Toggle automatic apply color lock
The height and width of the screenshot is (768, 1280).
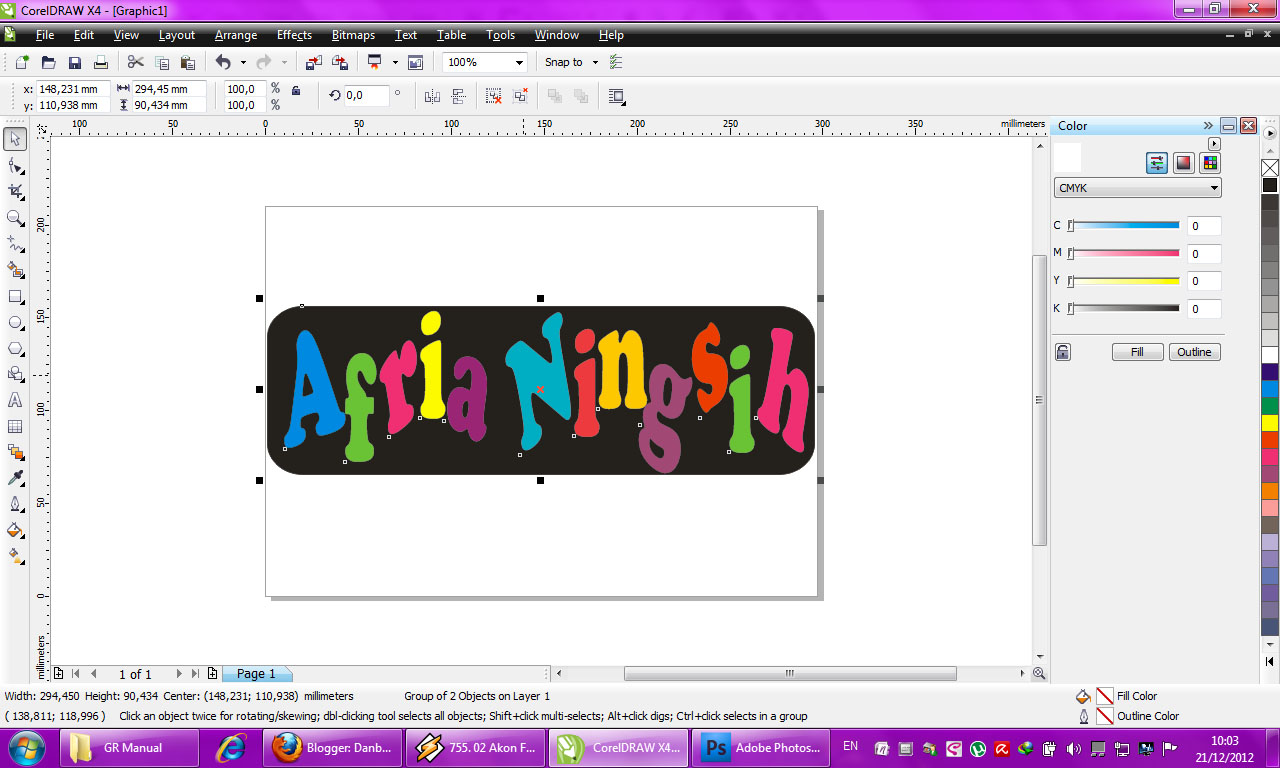1062,352
